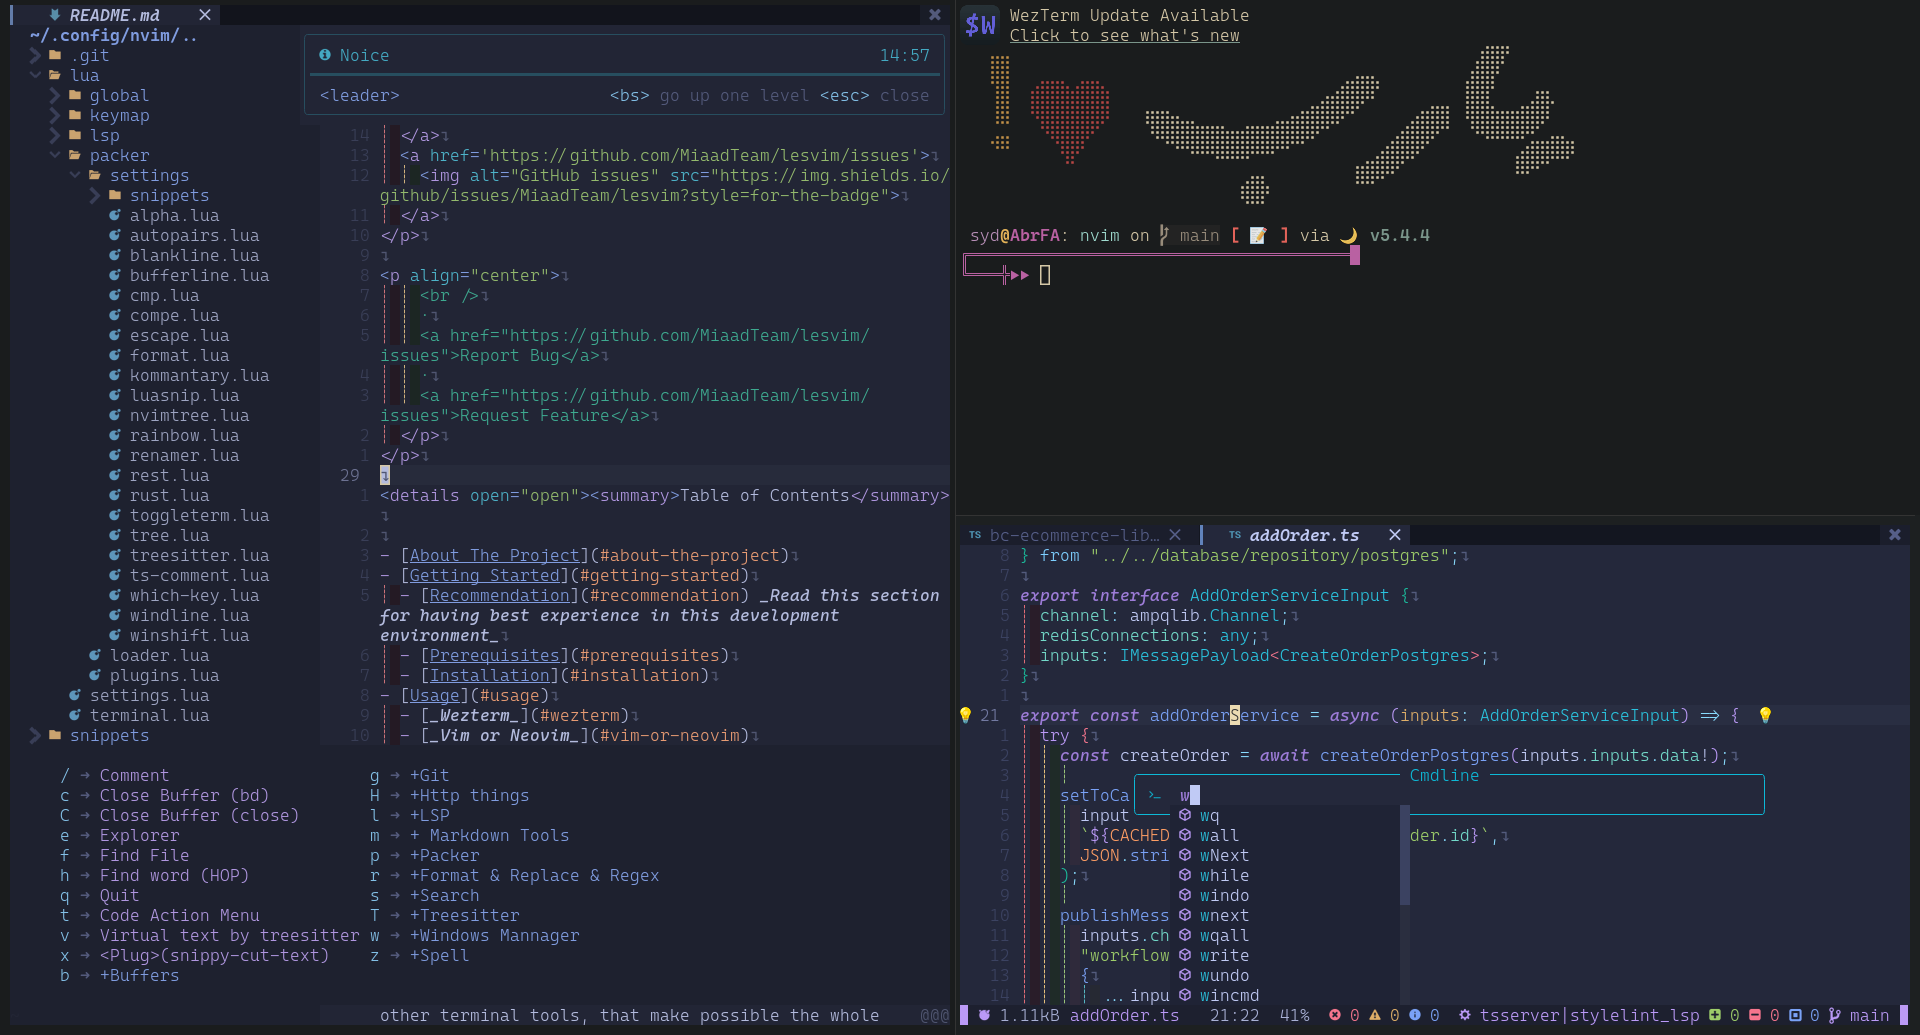Close the addOrder.ts tab
Viewport: 1920px width, 1035px height.
pyautogui.click(x=1395, y=535)
